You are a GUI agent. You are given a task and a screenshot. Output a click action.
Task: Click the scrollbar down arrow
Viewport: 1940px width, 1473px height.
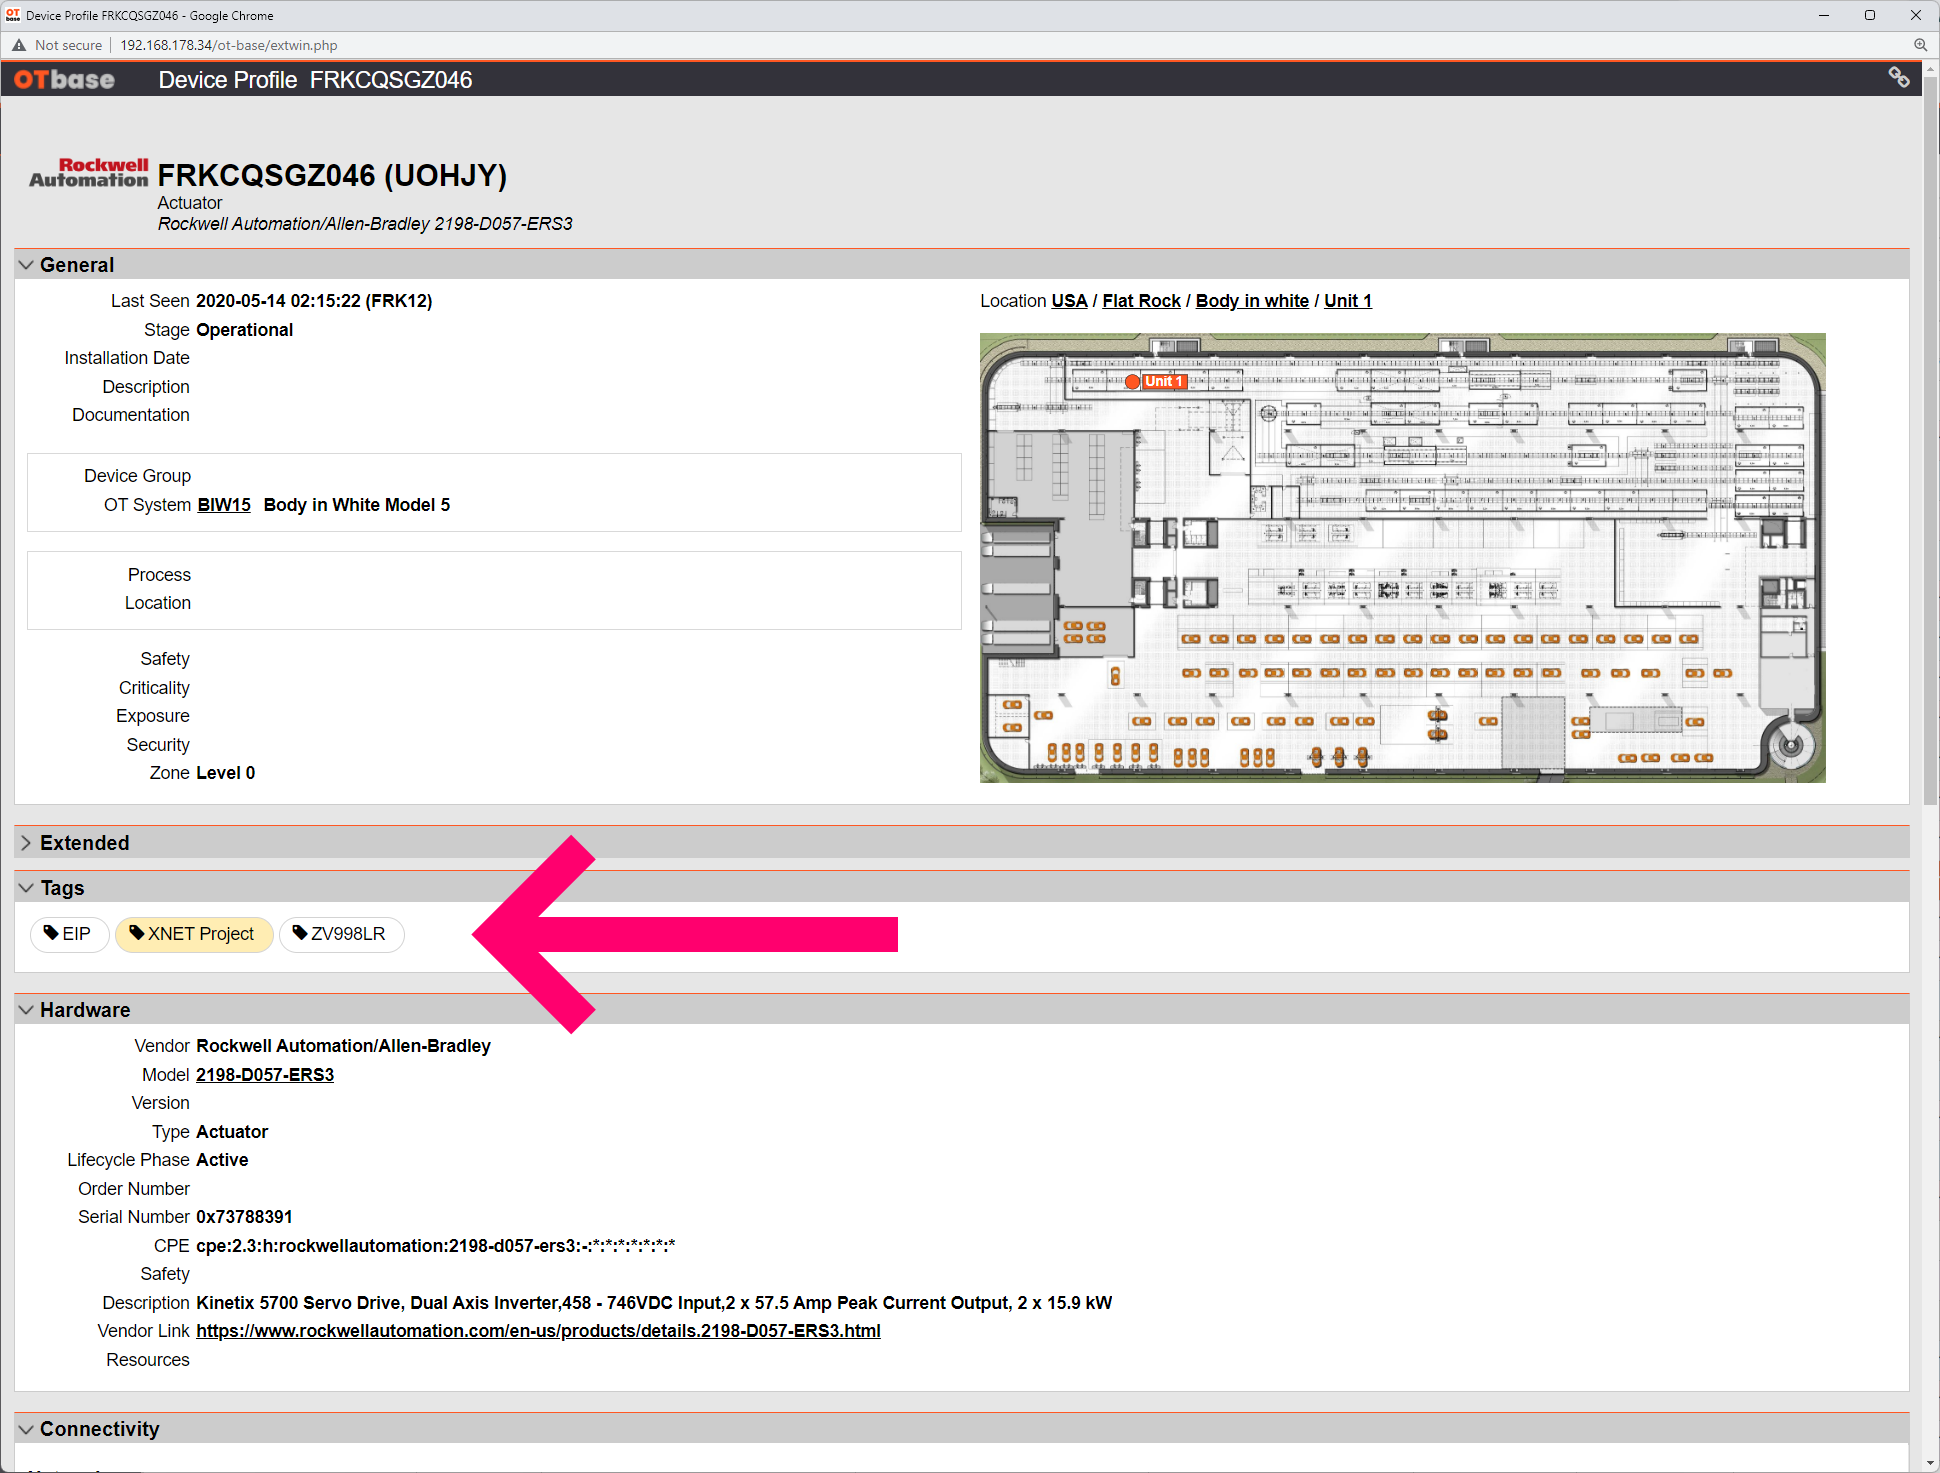click(1930, 1463)
